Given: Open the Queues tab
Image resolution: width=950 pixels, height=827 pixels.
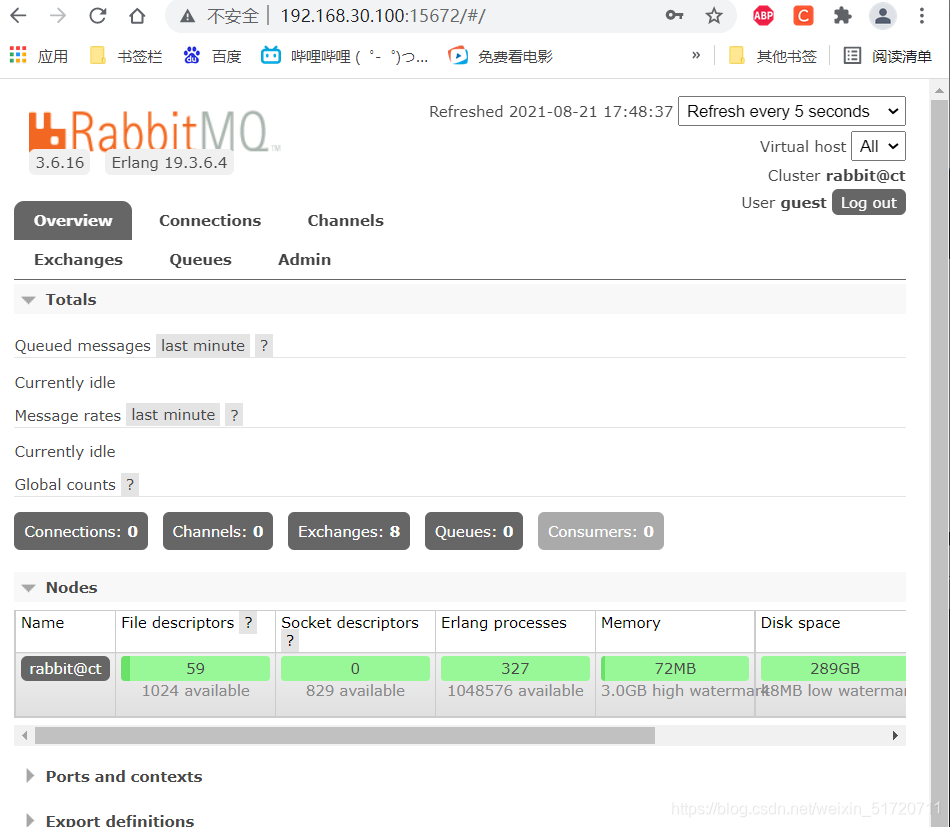Looking at the screenshot, I should tap(201, 259).
